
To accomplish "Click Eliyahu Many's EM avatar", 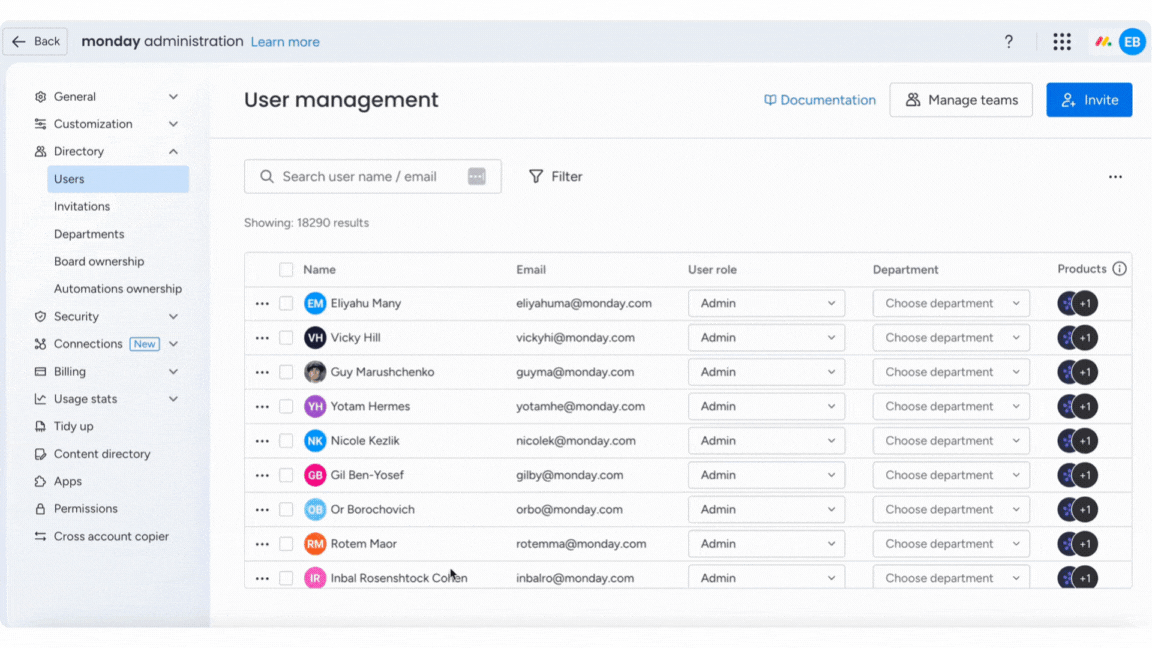I will pyautogui.click(x=315, y=303).
